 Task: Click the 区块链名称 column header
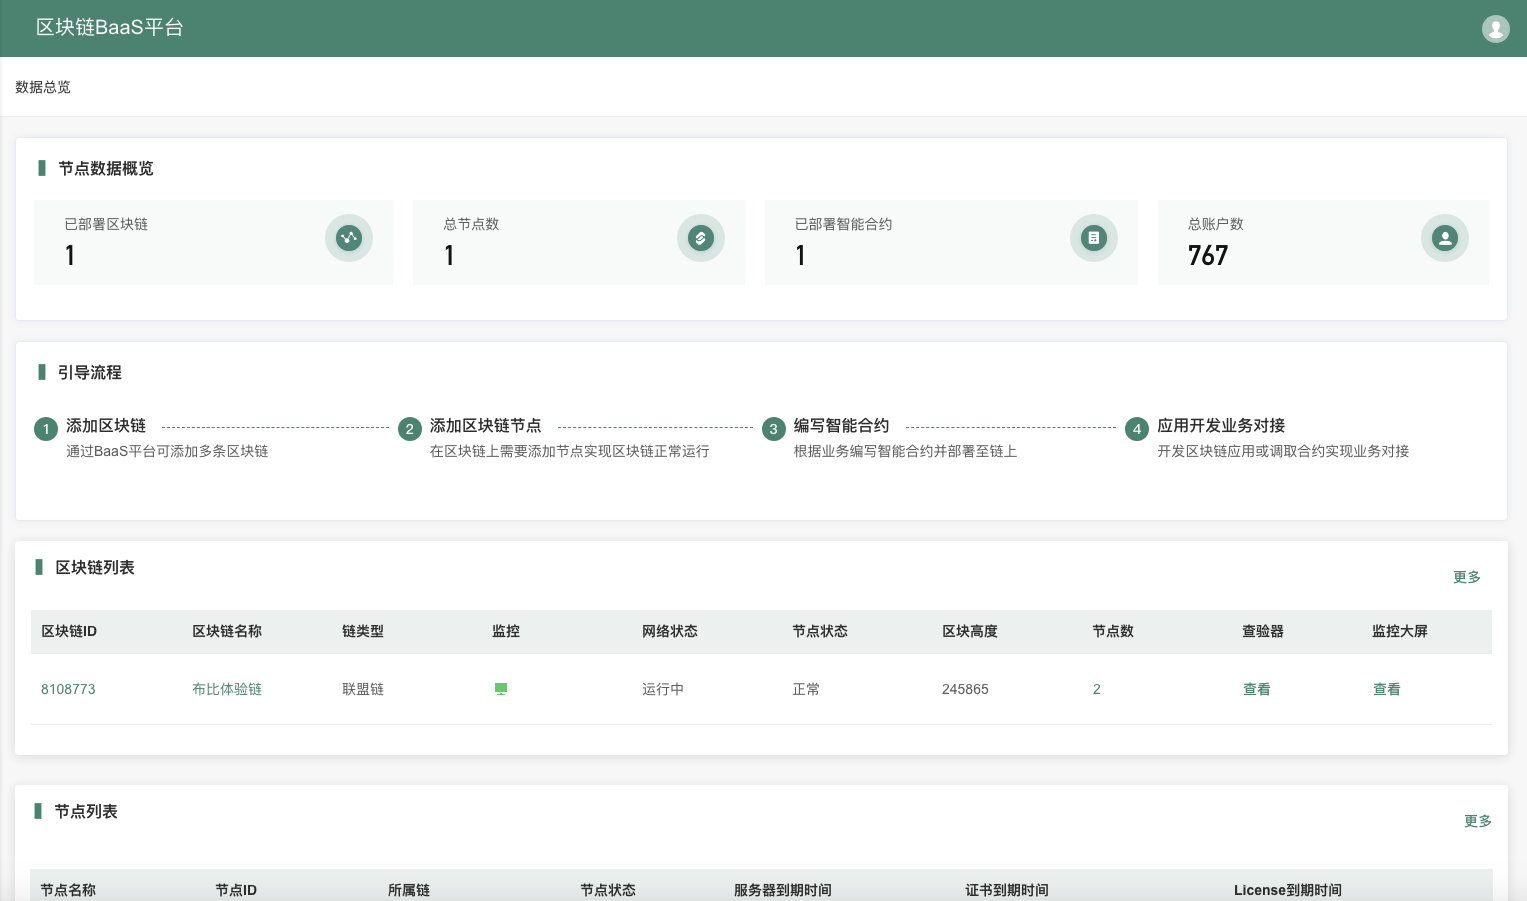227,631
